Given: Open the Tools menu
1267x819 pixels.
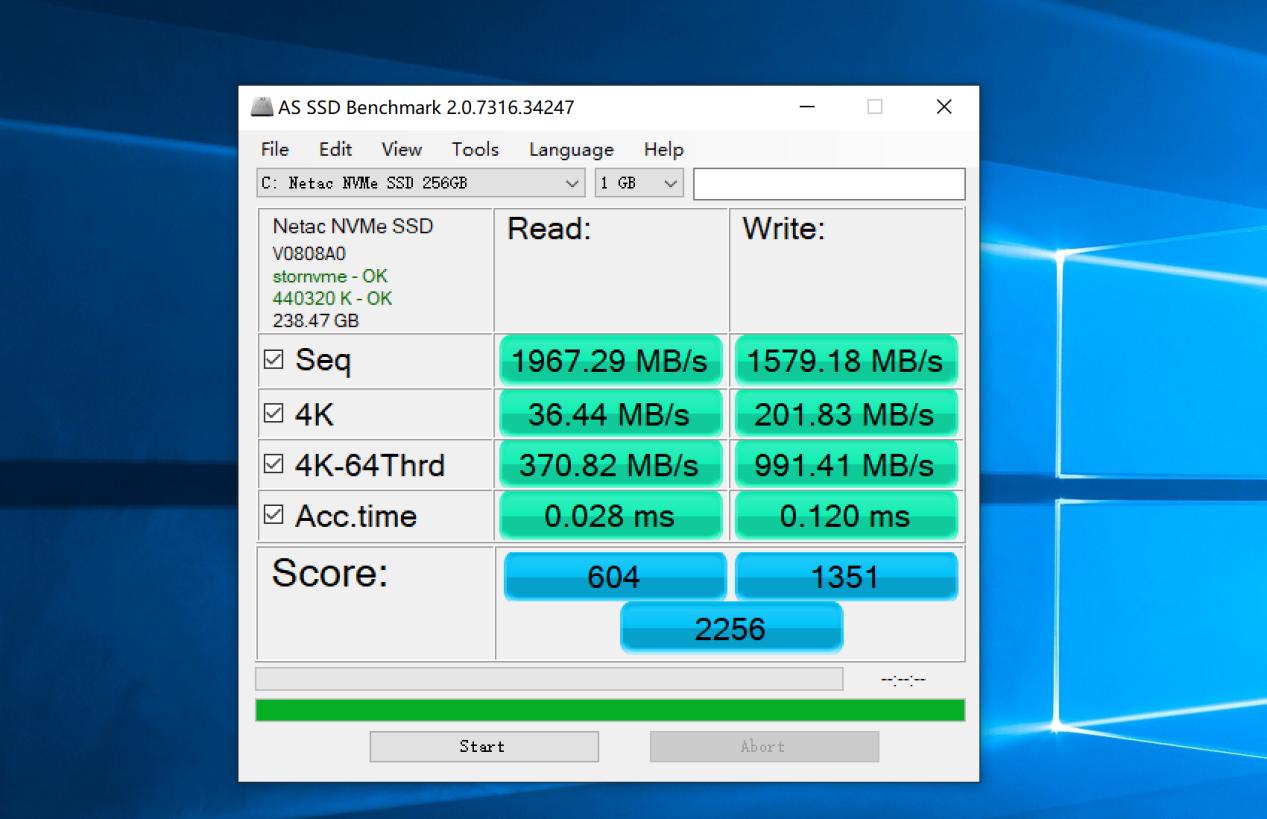Looking at the screenshot, I should coord(473,149).
